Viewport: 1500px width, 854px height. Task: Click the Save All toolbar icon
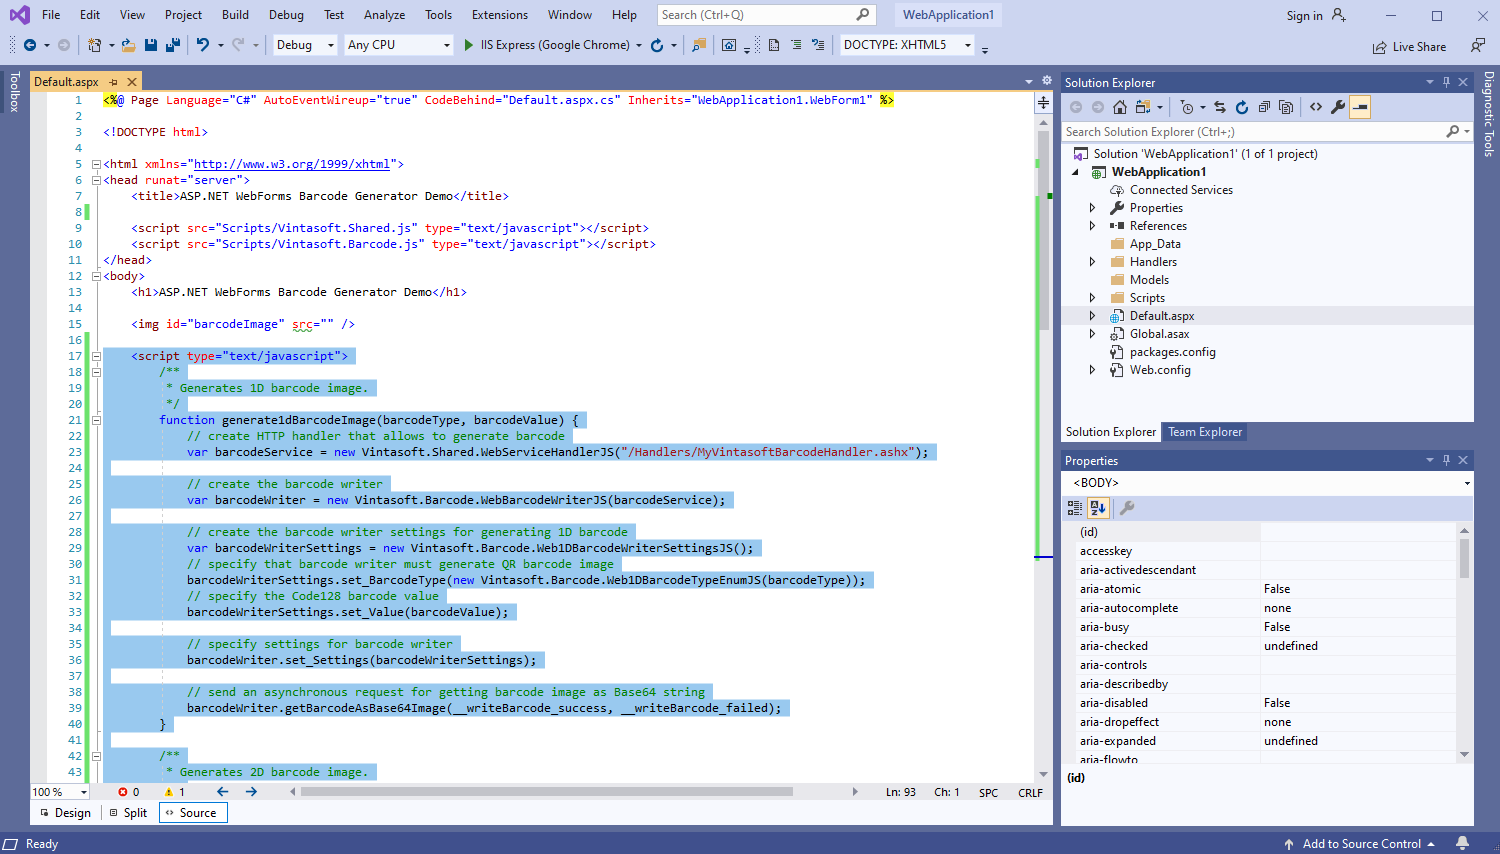click(x=172, y=45)
